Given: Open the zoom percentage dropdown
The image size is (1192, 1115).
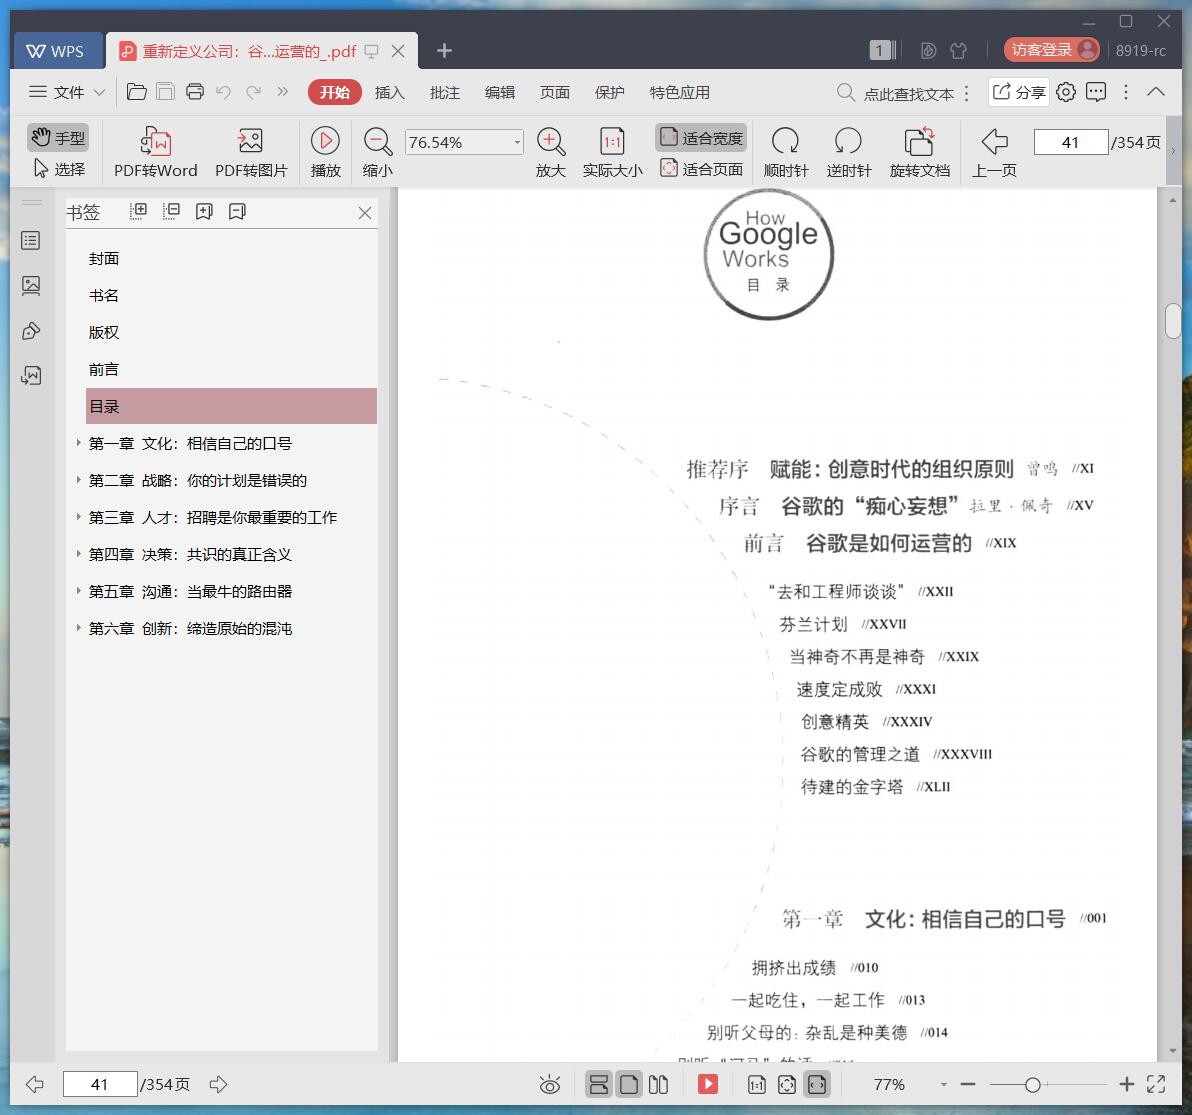Looking at the screenshot, I should [517, 142].
